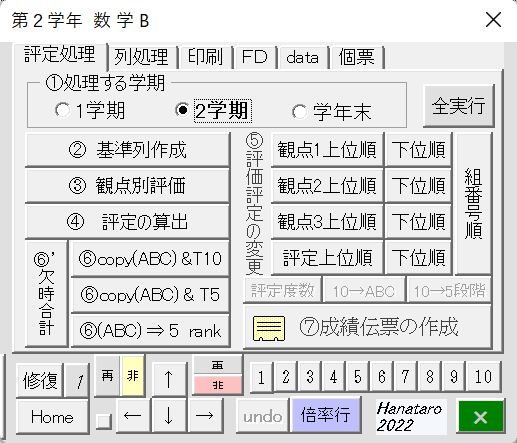Screen dimensions: 517x443
Task: Open the 印刷 tab
Action: pos(206,57)
